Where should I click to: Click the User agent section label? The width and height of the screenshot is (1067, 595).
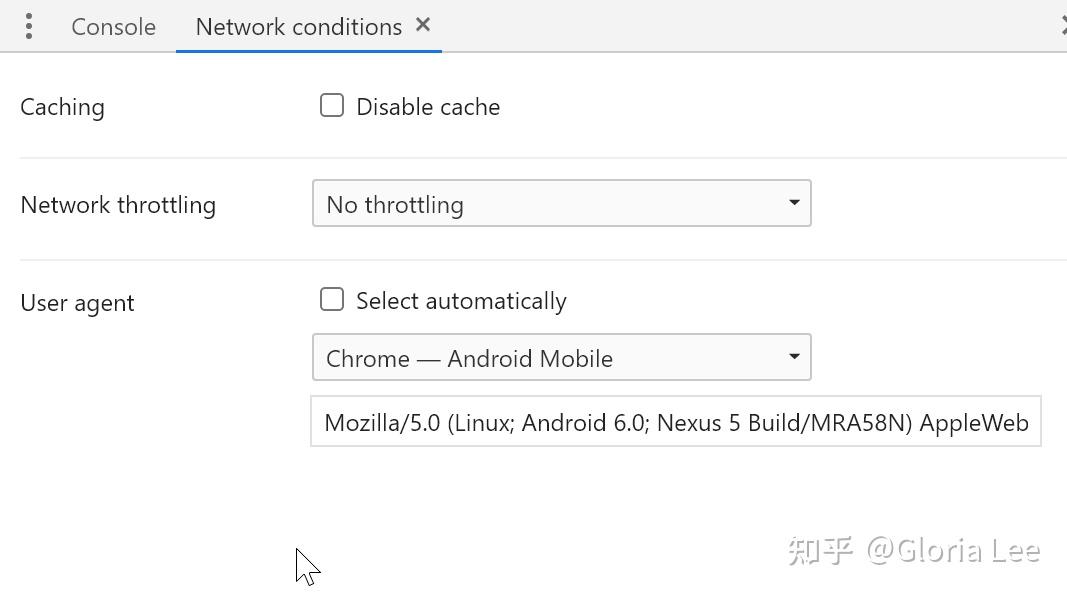coord(77,303)
